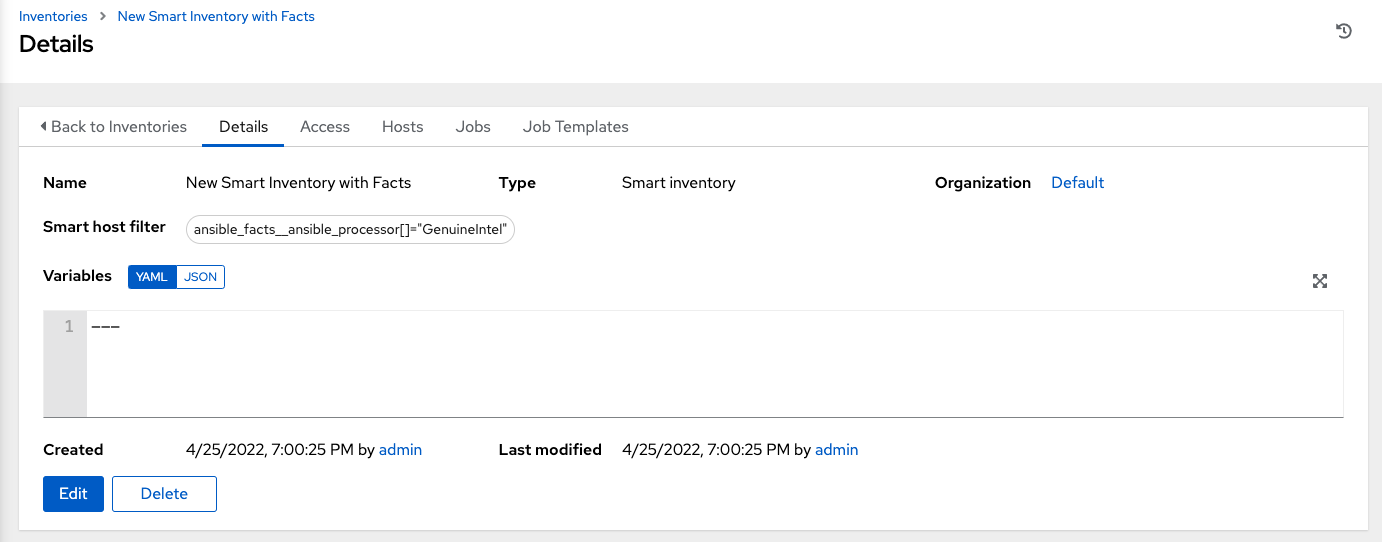Click the Edit button
1382x542 pixels.
[x=73, y=494]
